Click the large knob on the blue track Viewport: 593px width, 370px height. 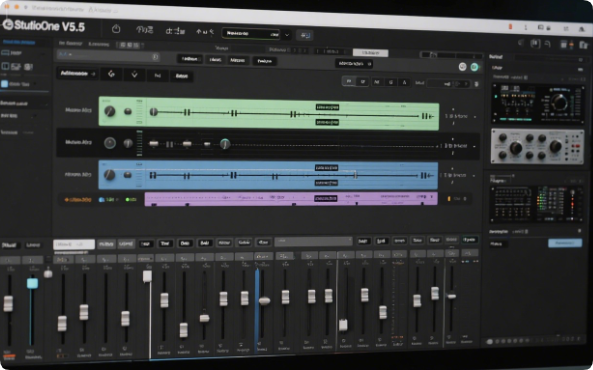click(x=109, y=175)
